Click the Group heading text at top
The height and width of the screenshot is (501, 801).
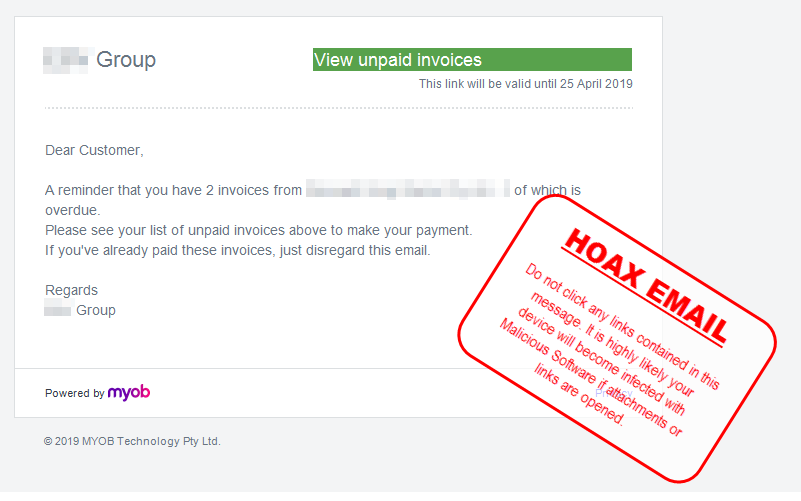coord(126,60)
